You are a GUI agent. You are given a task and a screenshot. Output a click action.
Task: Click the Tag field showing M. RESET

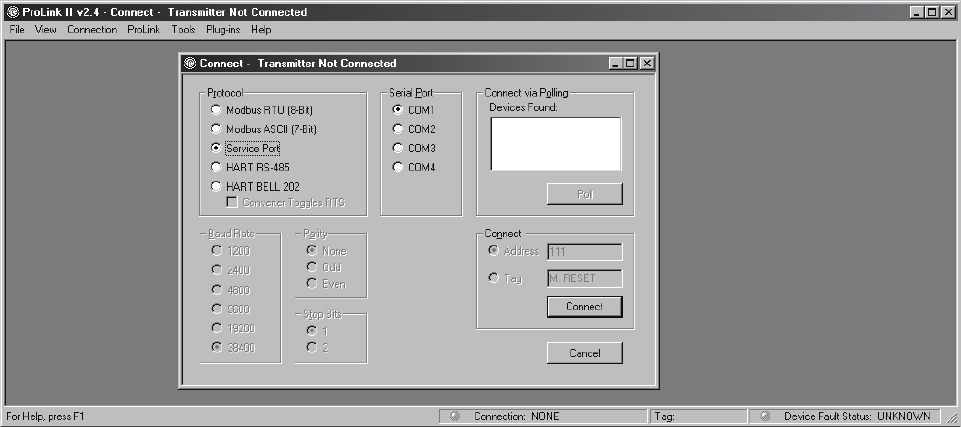pos(585,279)
